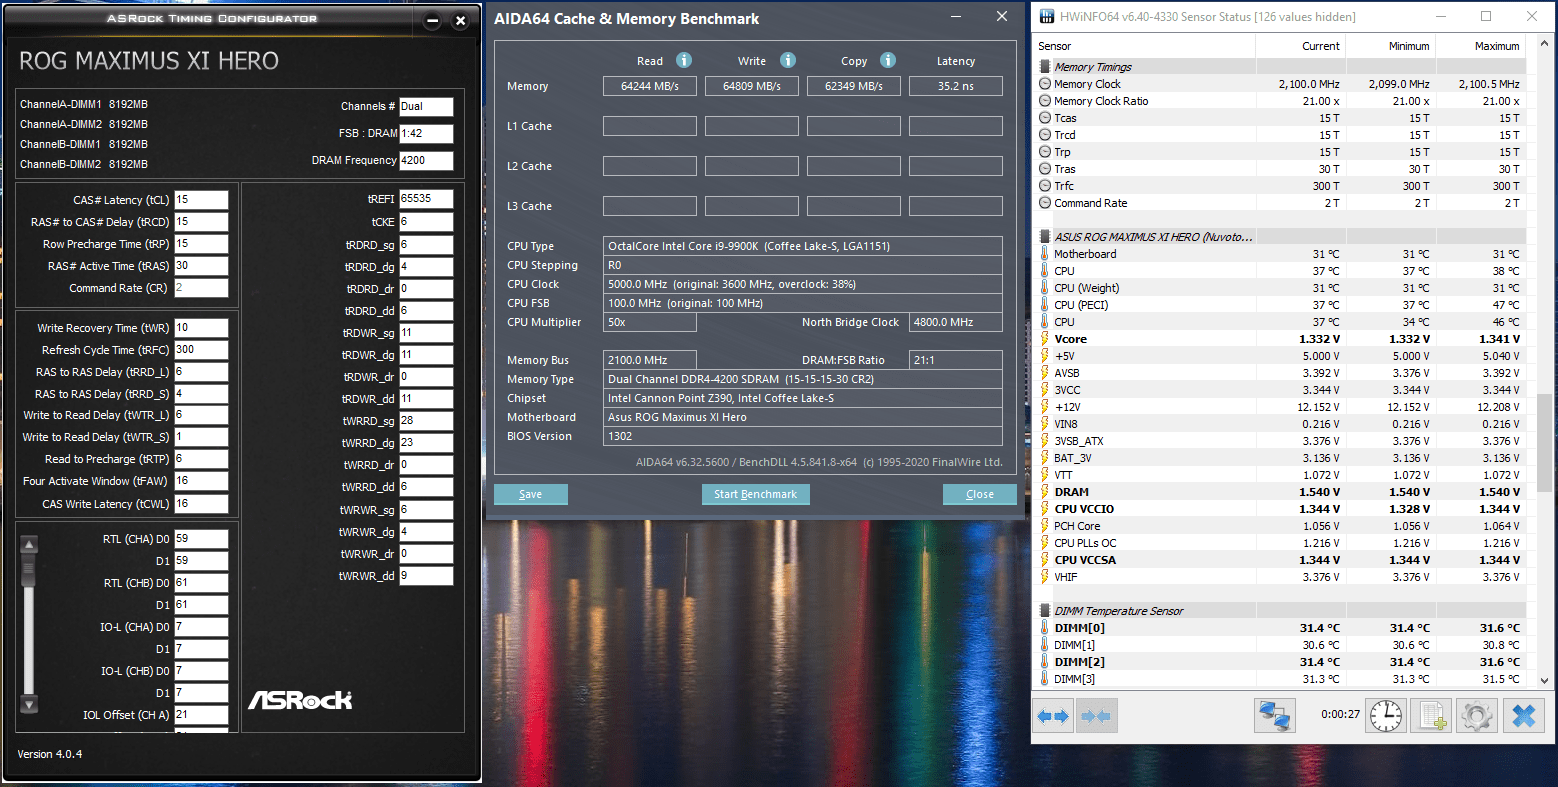
Task: Click the info icon next to Copy
Action: tap(888, 60)
